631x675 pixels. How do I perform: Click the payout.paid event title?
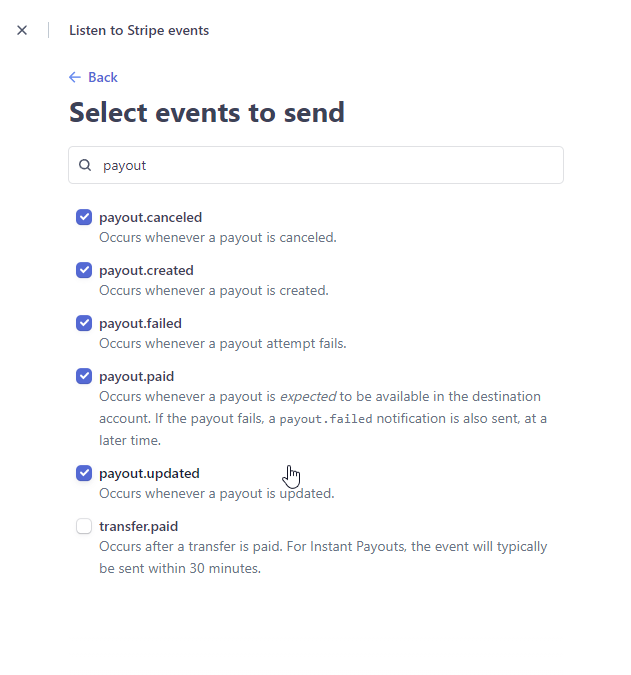click(136, 376)
